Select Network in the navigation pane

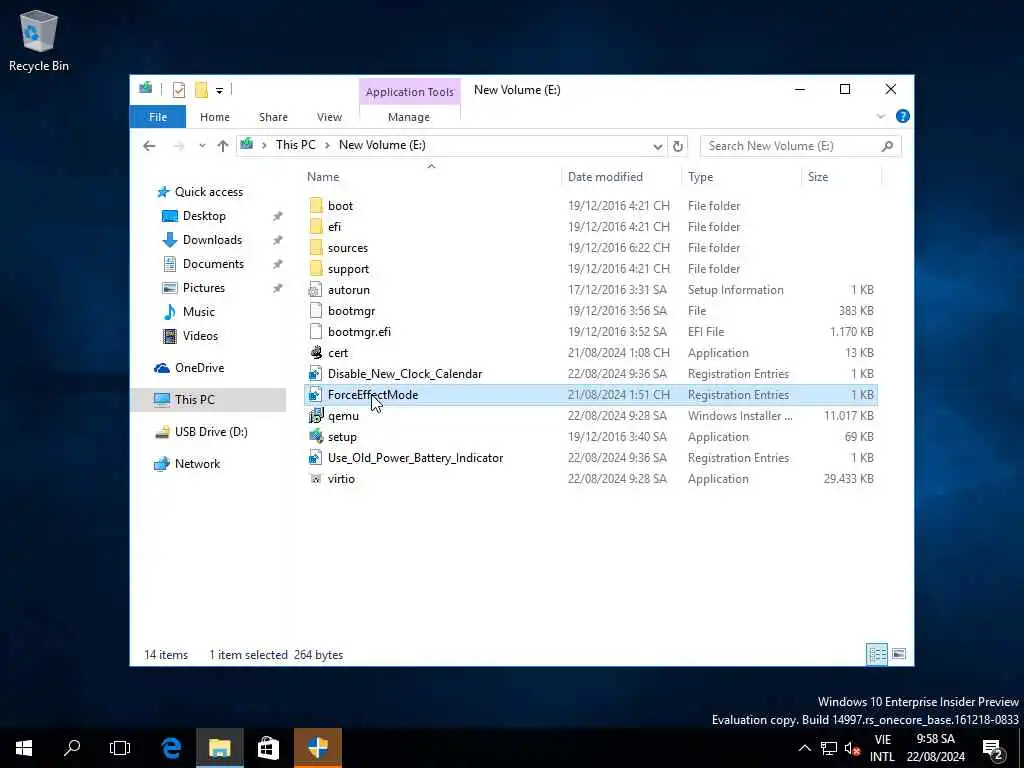tap(197, 464)
